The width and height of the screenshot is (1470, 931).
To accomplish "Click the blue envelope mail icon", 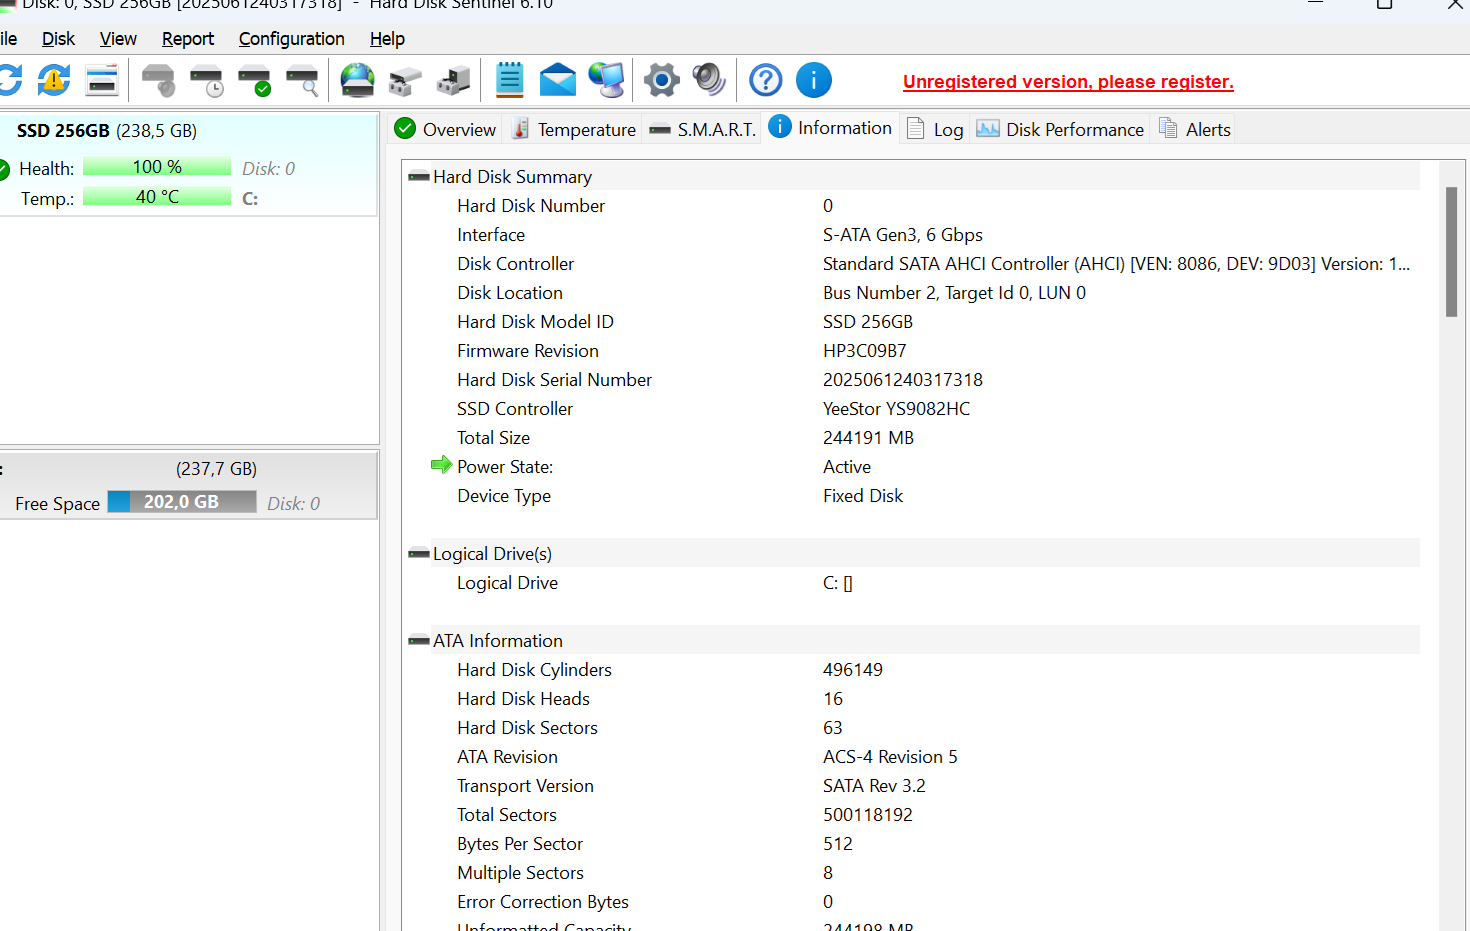I will tap(557, 81).
